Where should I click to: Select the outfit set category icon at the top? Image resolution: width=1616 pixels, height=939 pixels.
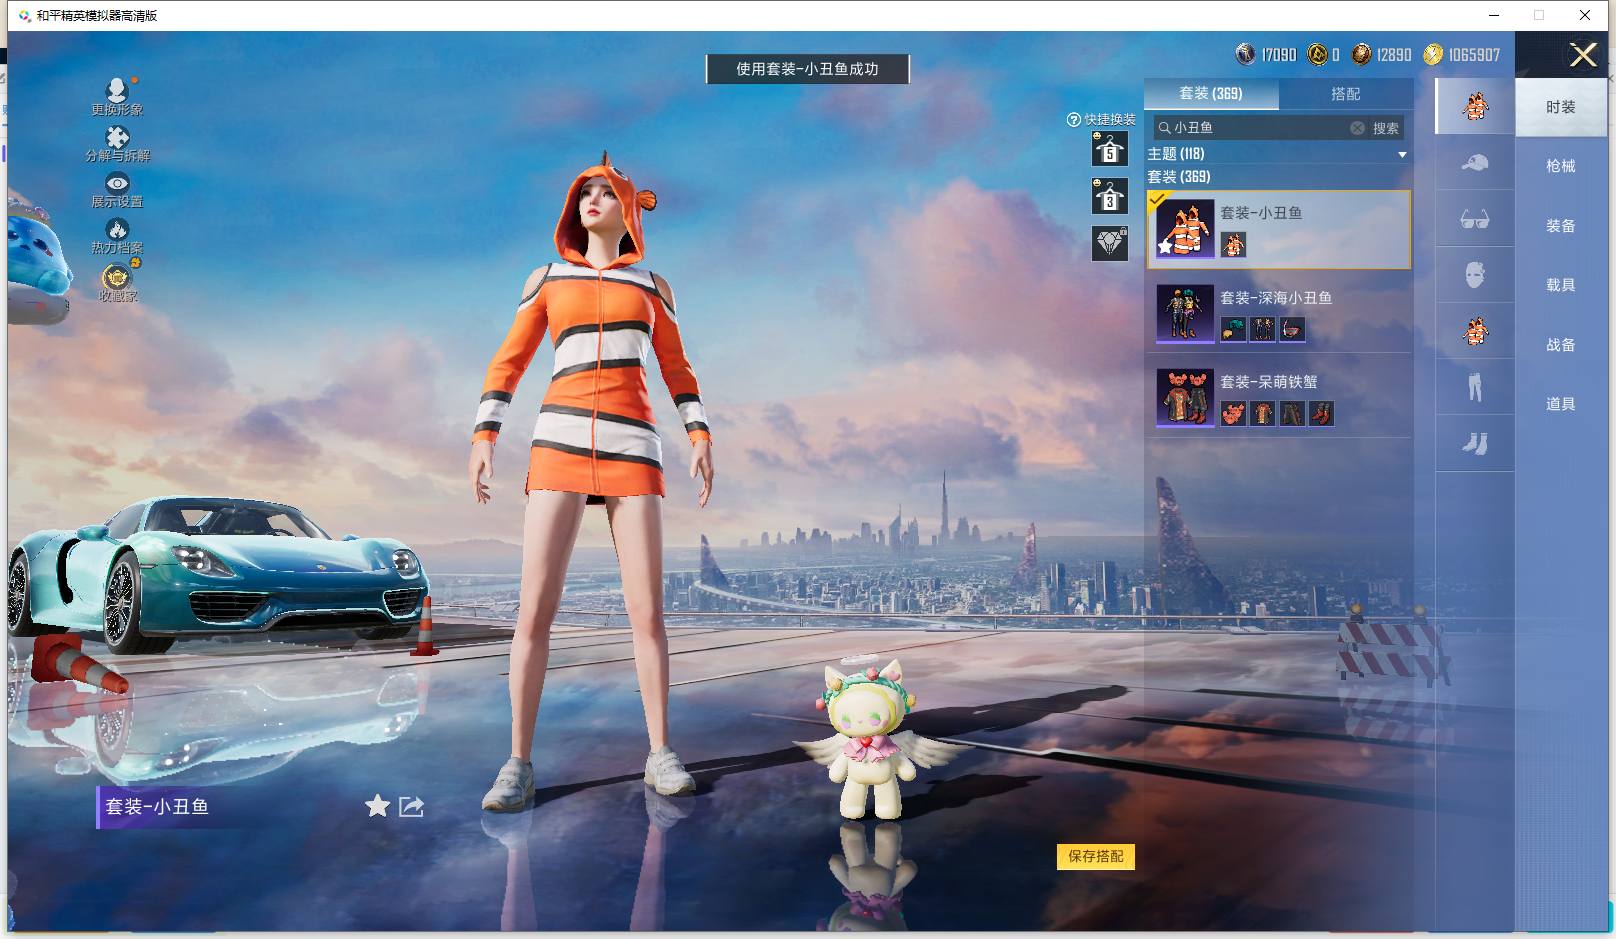pos(1475,106)
